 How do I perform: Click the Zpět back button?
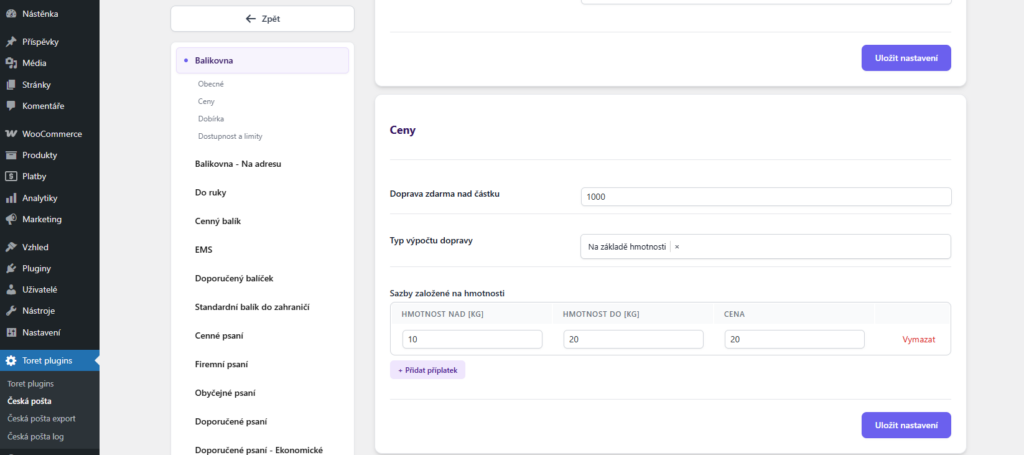pyautogui.click(x=262, y=19)
